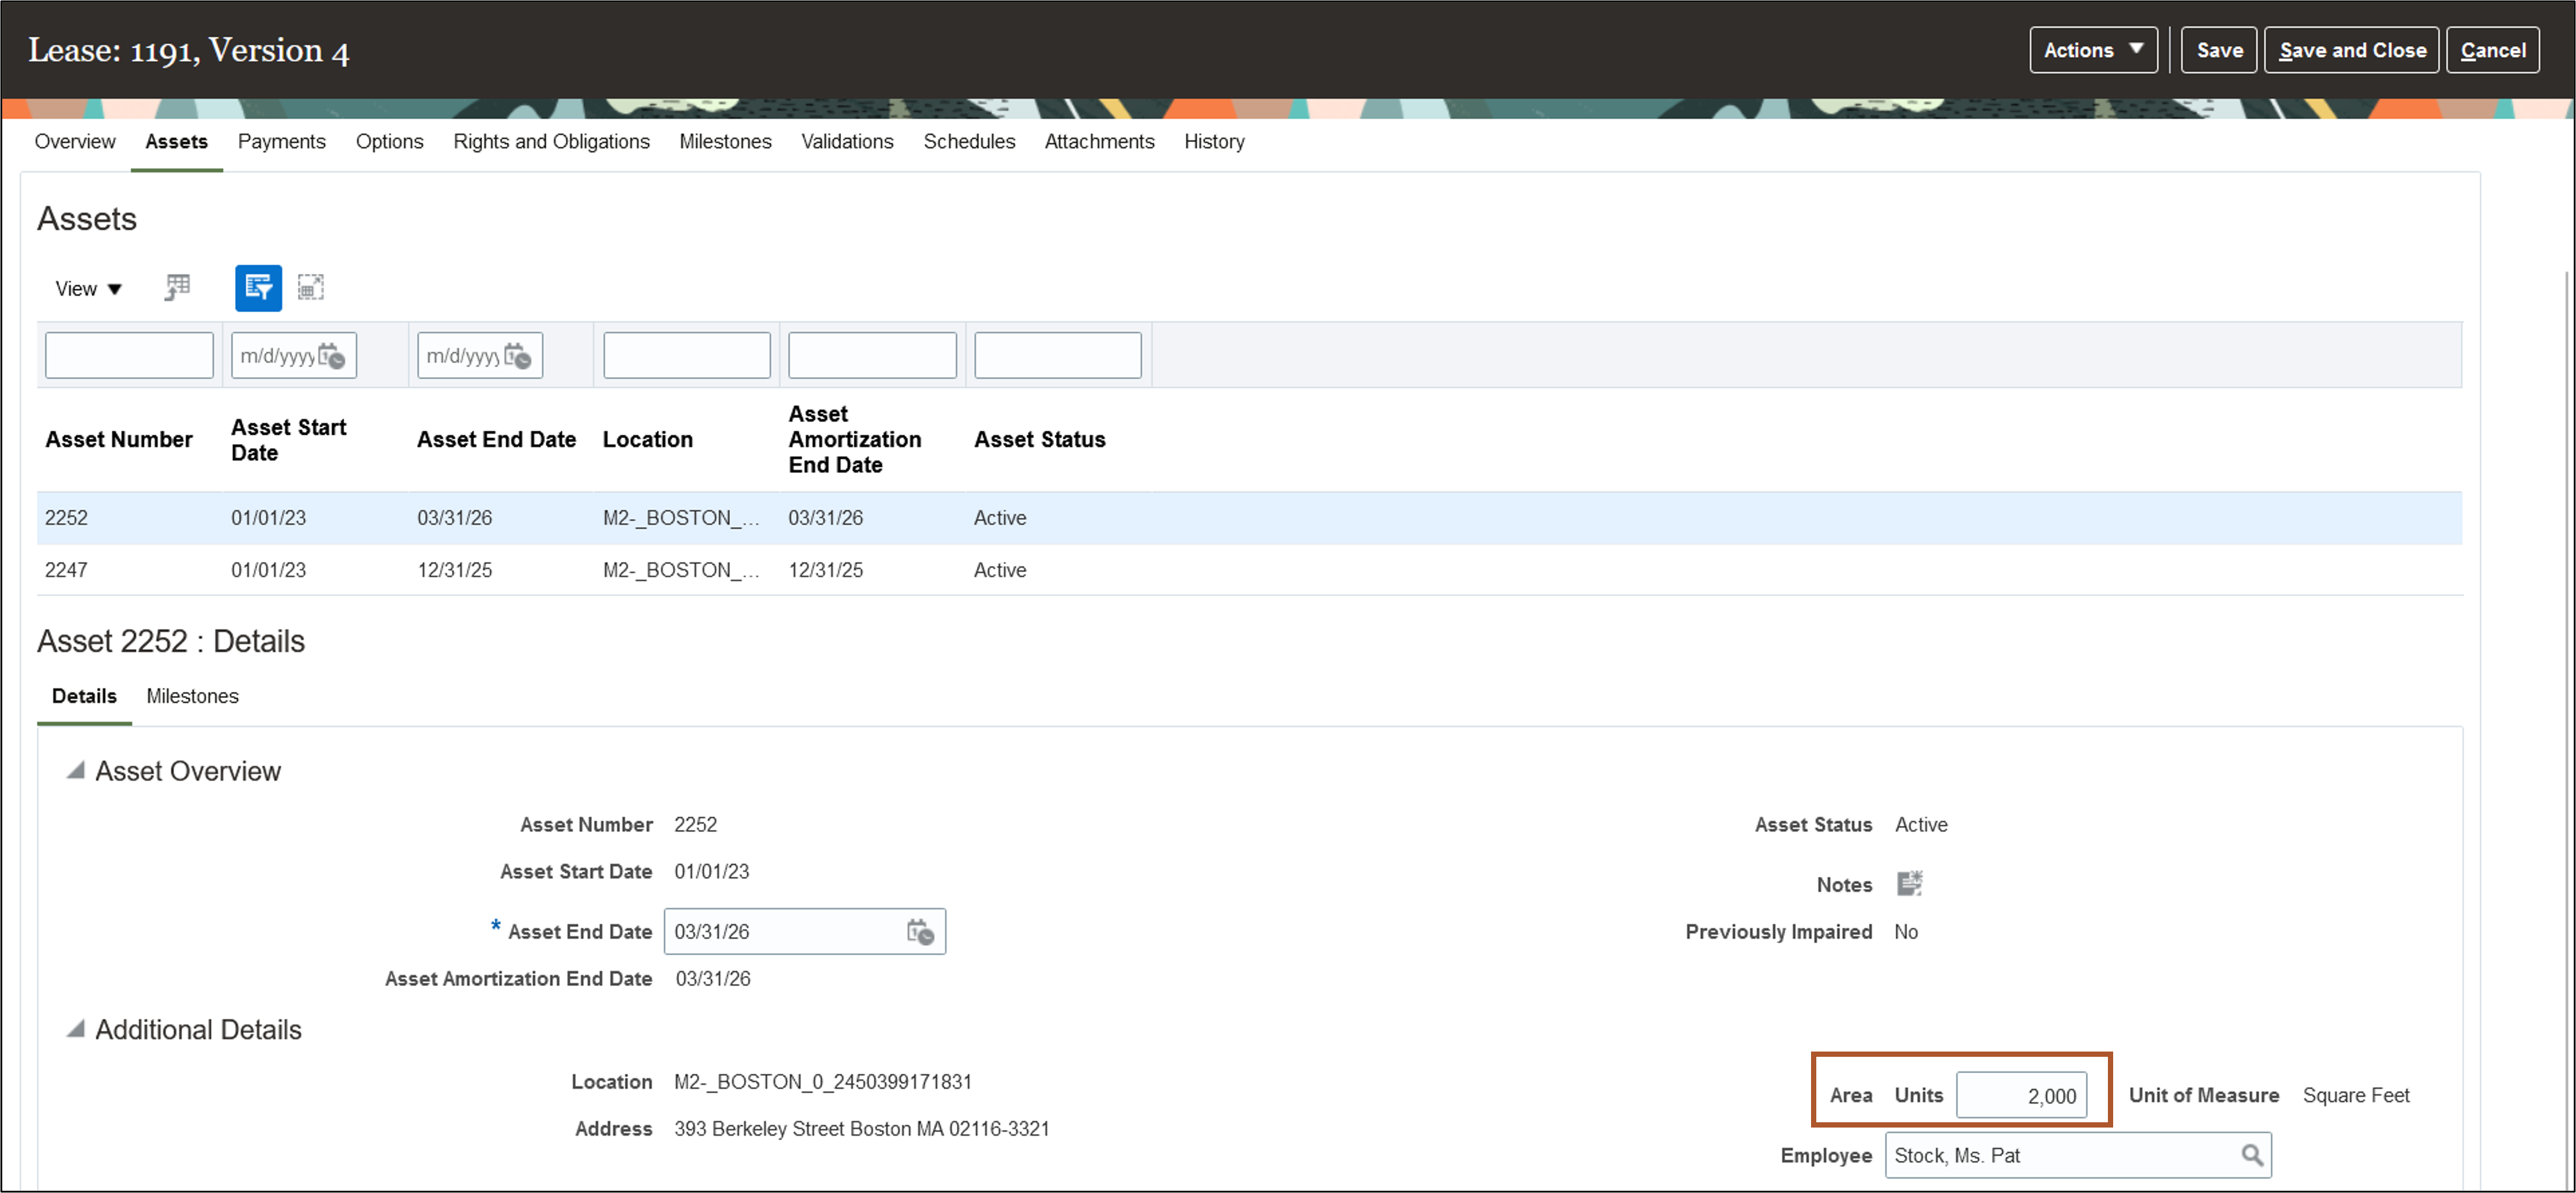Click the Query By Example filter icon
Screen dimensions: 2576x1193
[x=258, y=288]
